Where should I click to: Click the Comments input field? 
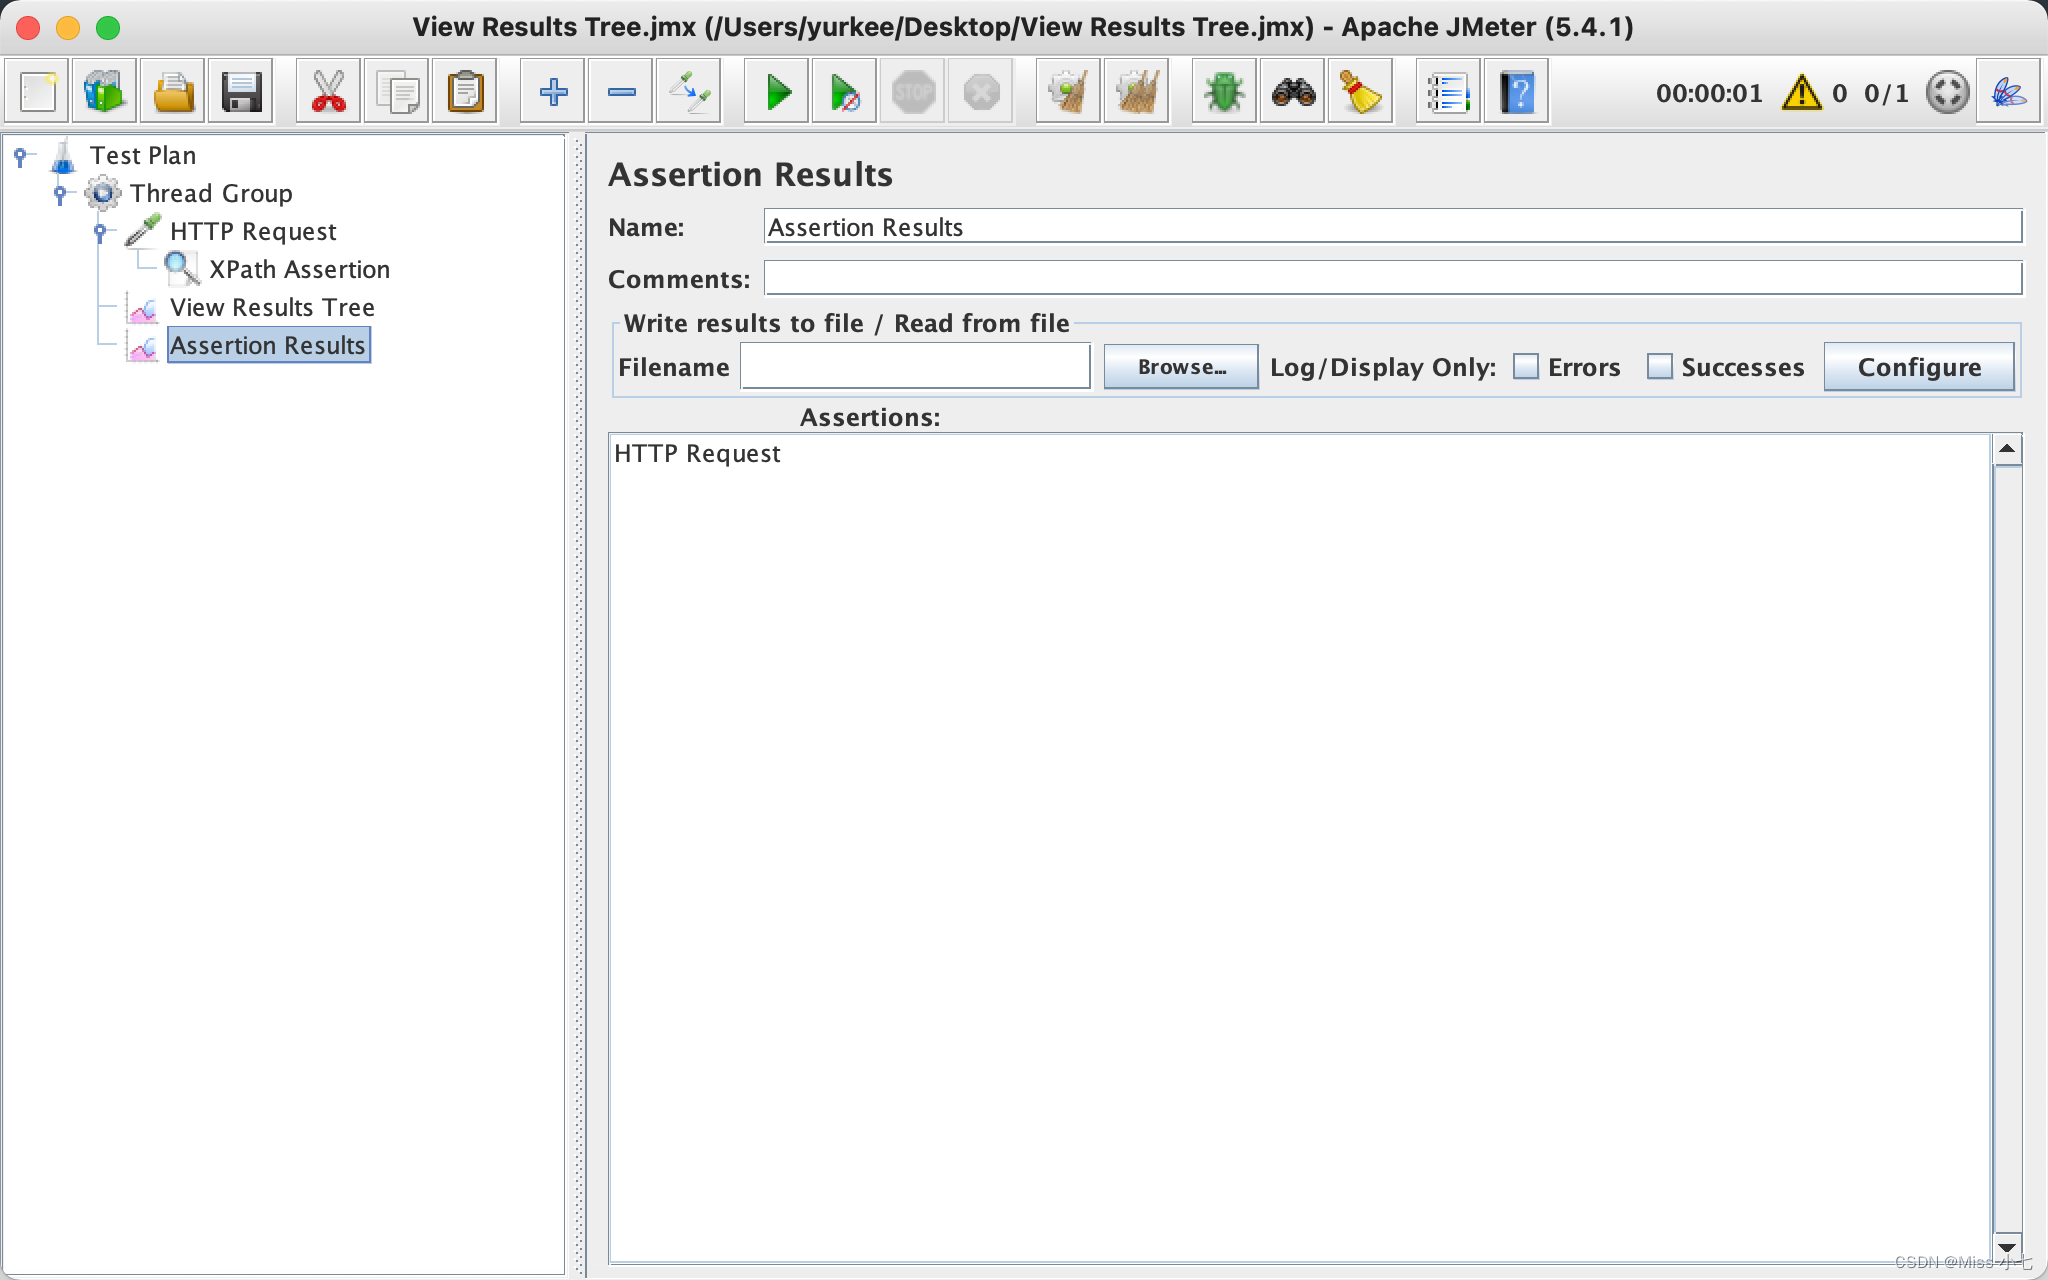click(x=1393, y=278)
